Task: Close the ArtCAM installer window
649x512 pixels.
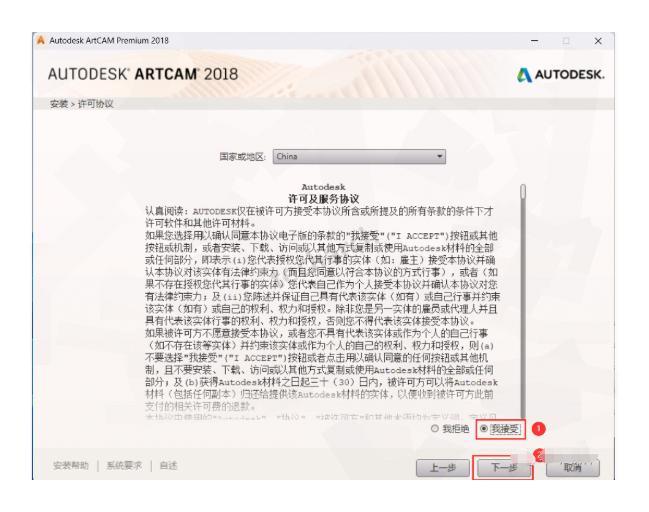Action: coord(598,41)
